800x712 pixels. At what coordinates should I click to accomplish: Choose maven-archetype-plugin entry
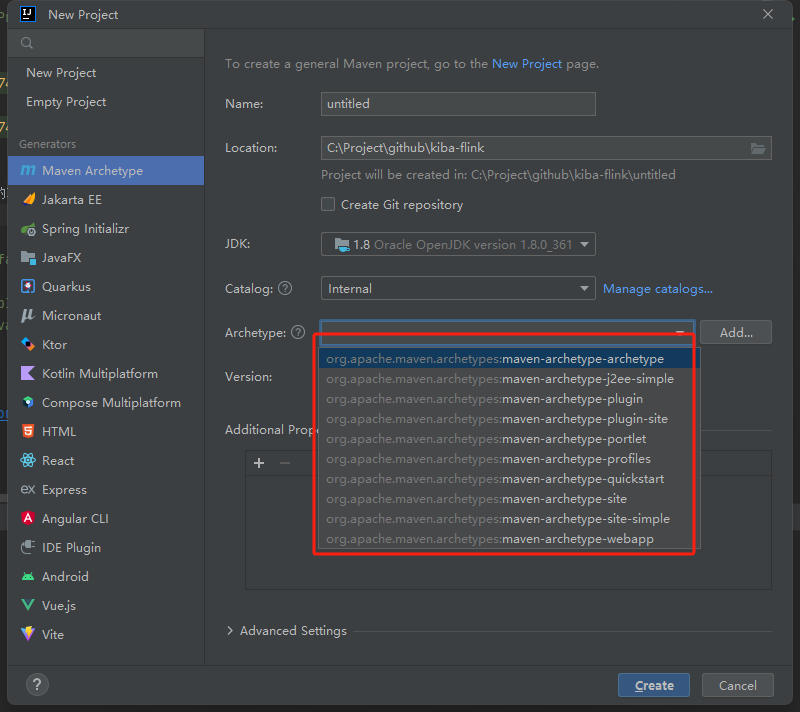coord(509,399)
